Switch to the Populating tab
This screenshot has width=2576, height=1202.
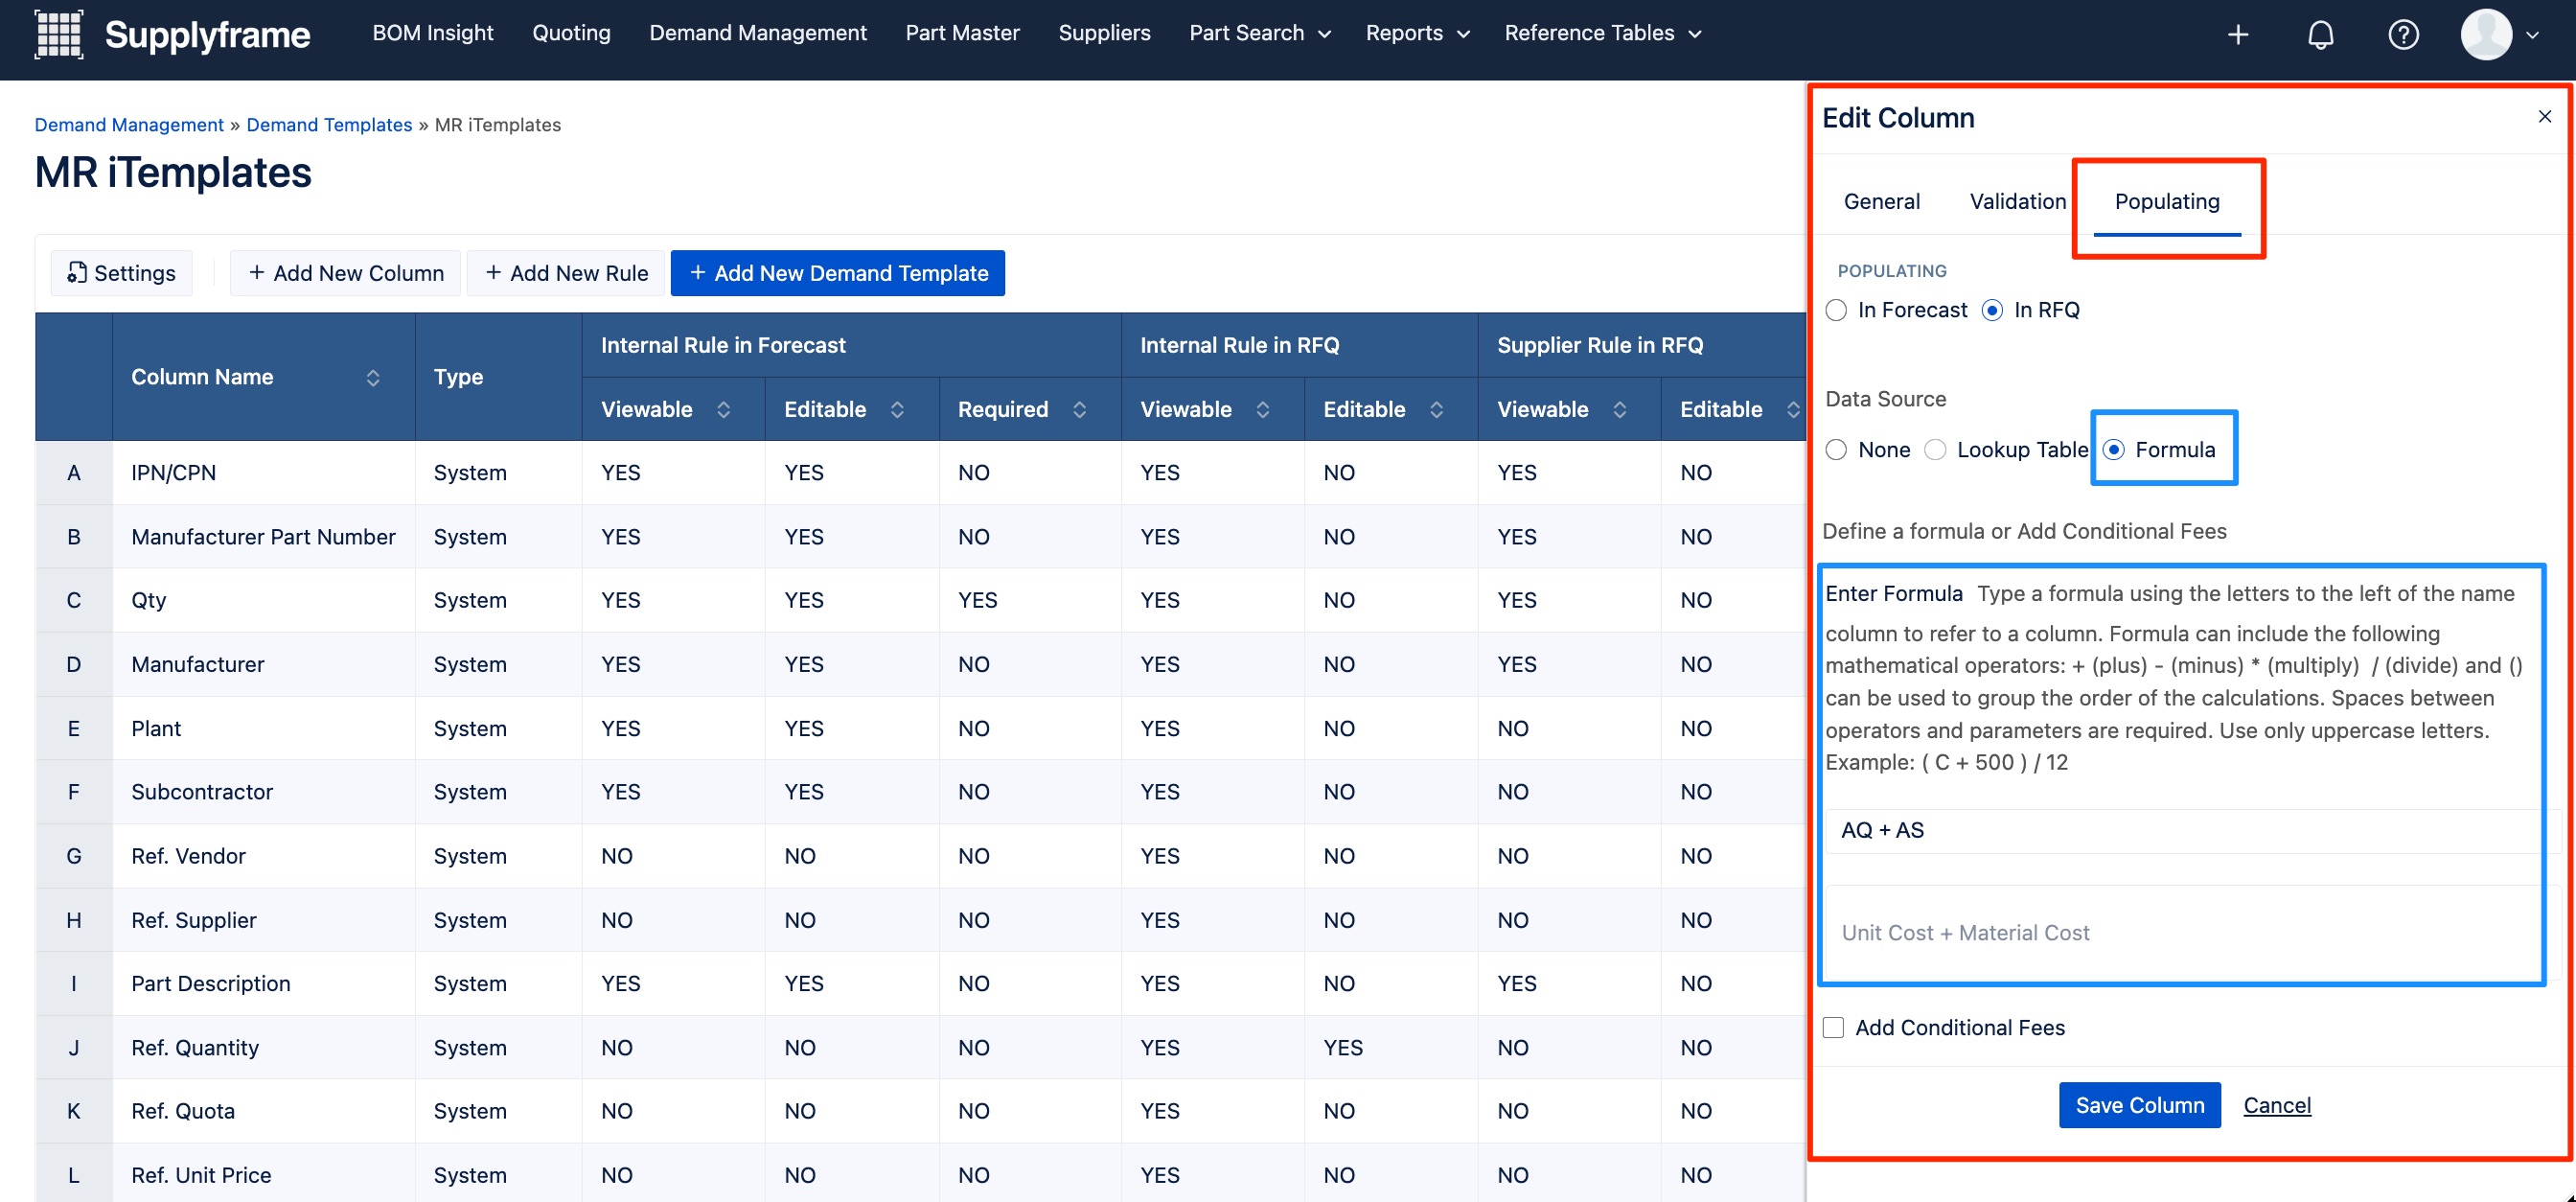(2166, 202)
